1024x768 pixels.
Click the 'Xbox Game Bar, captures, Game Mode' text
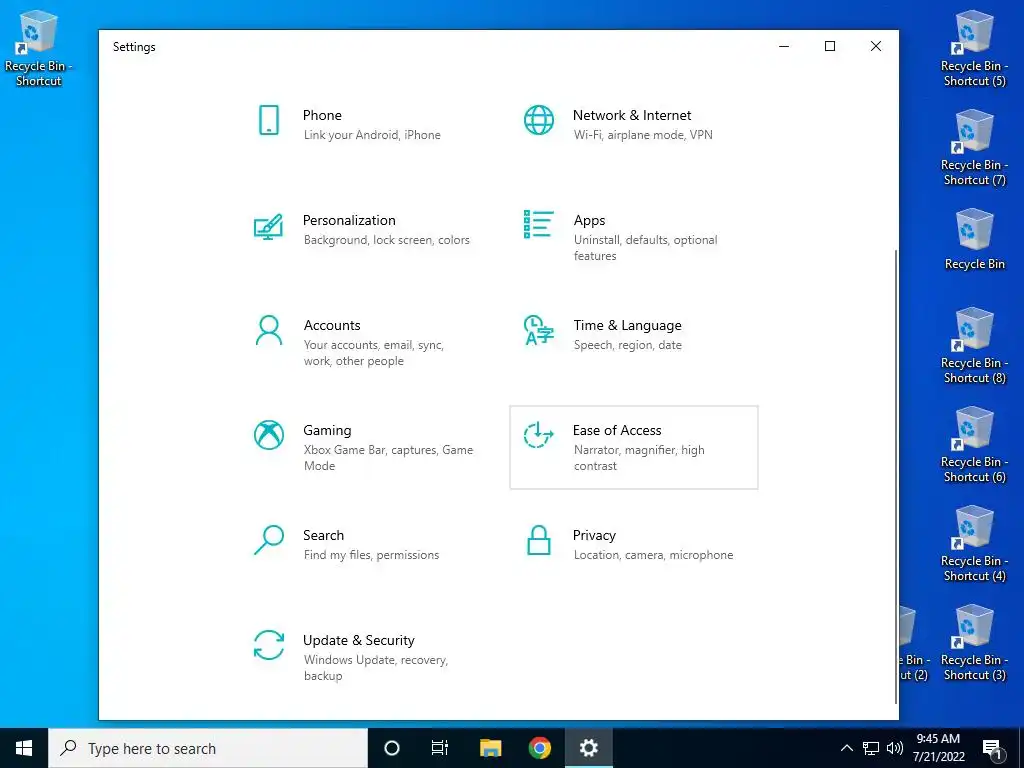pyautogui.click(x=389, y=458)
